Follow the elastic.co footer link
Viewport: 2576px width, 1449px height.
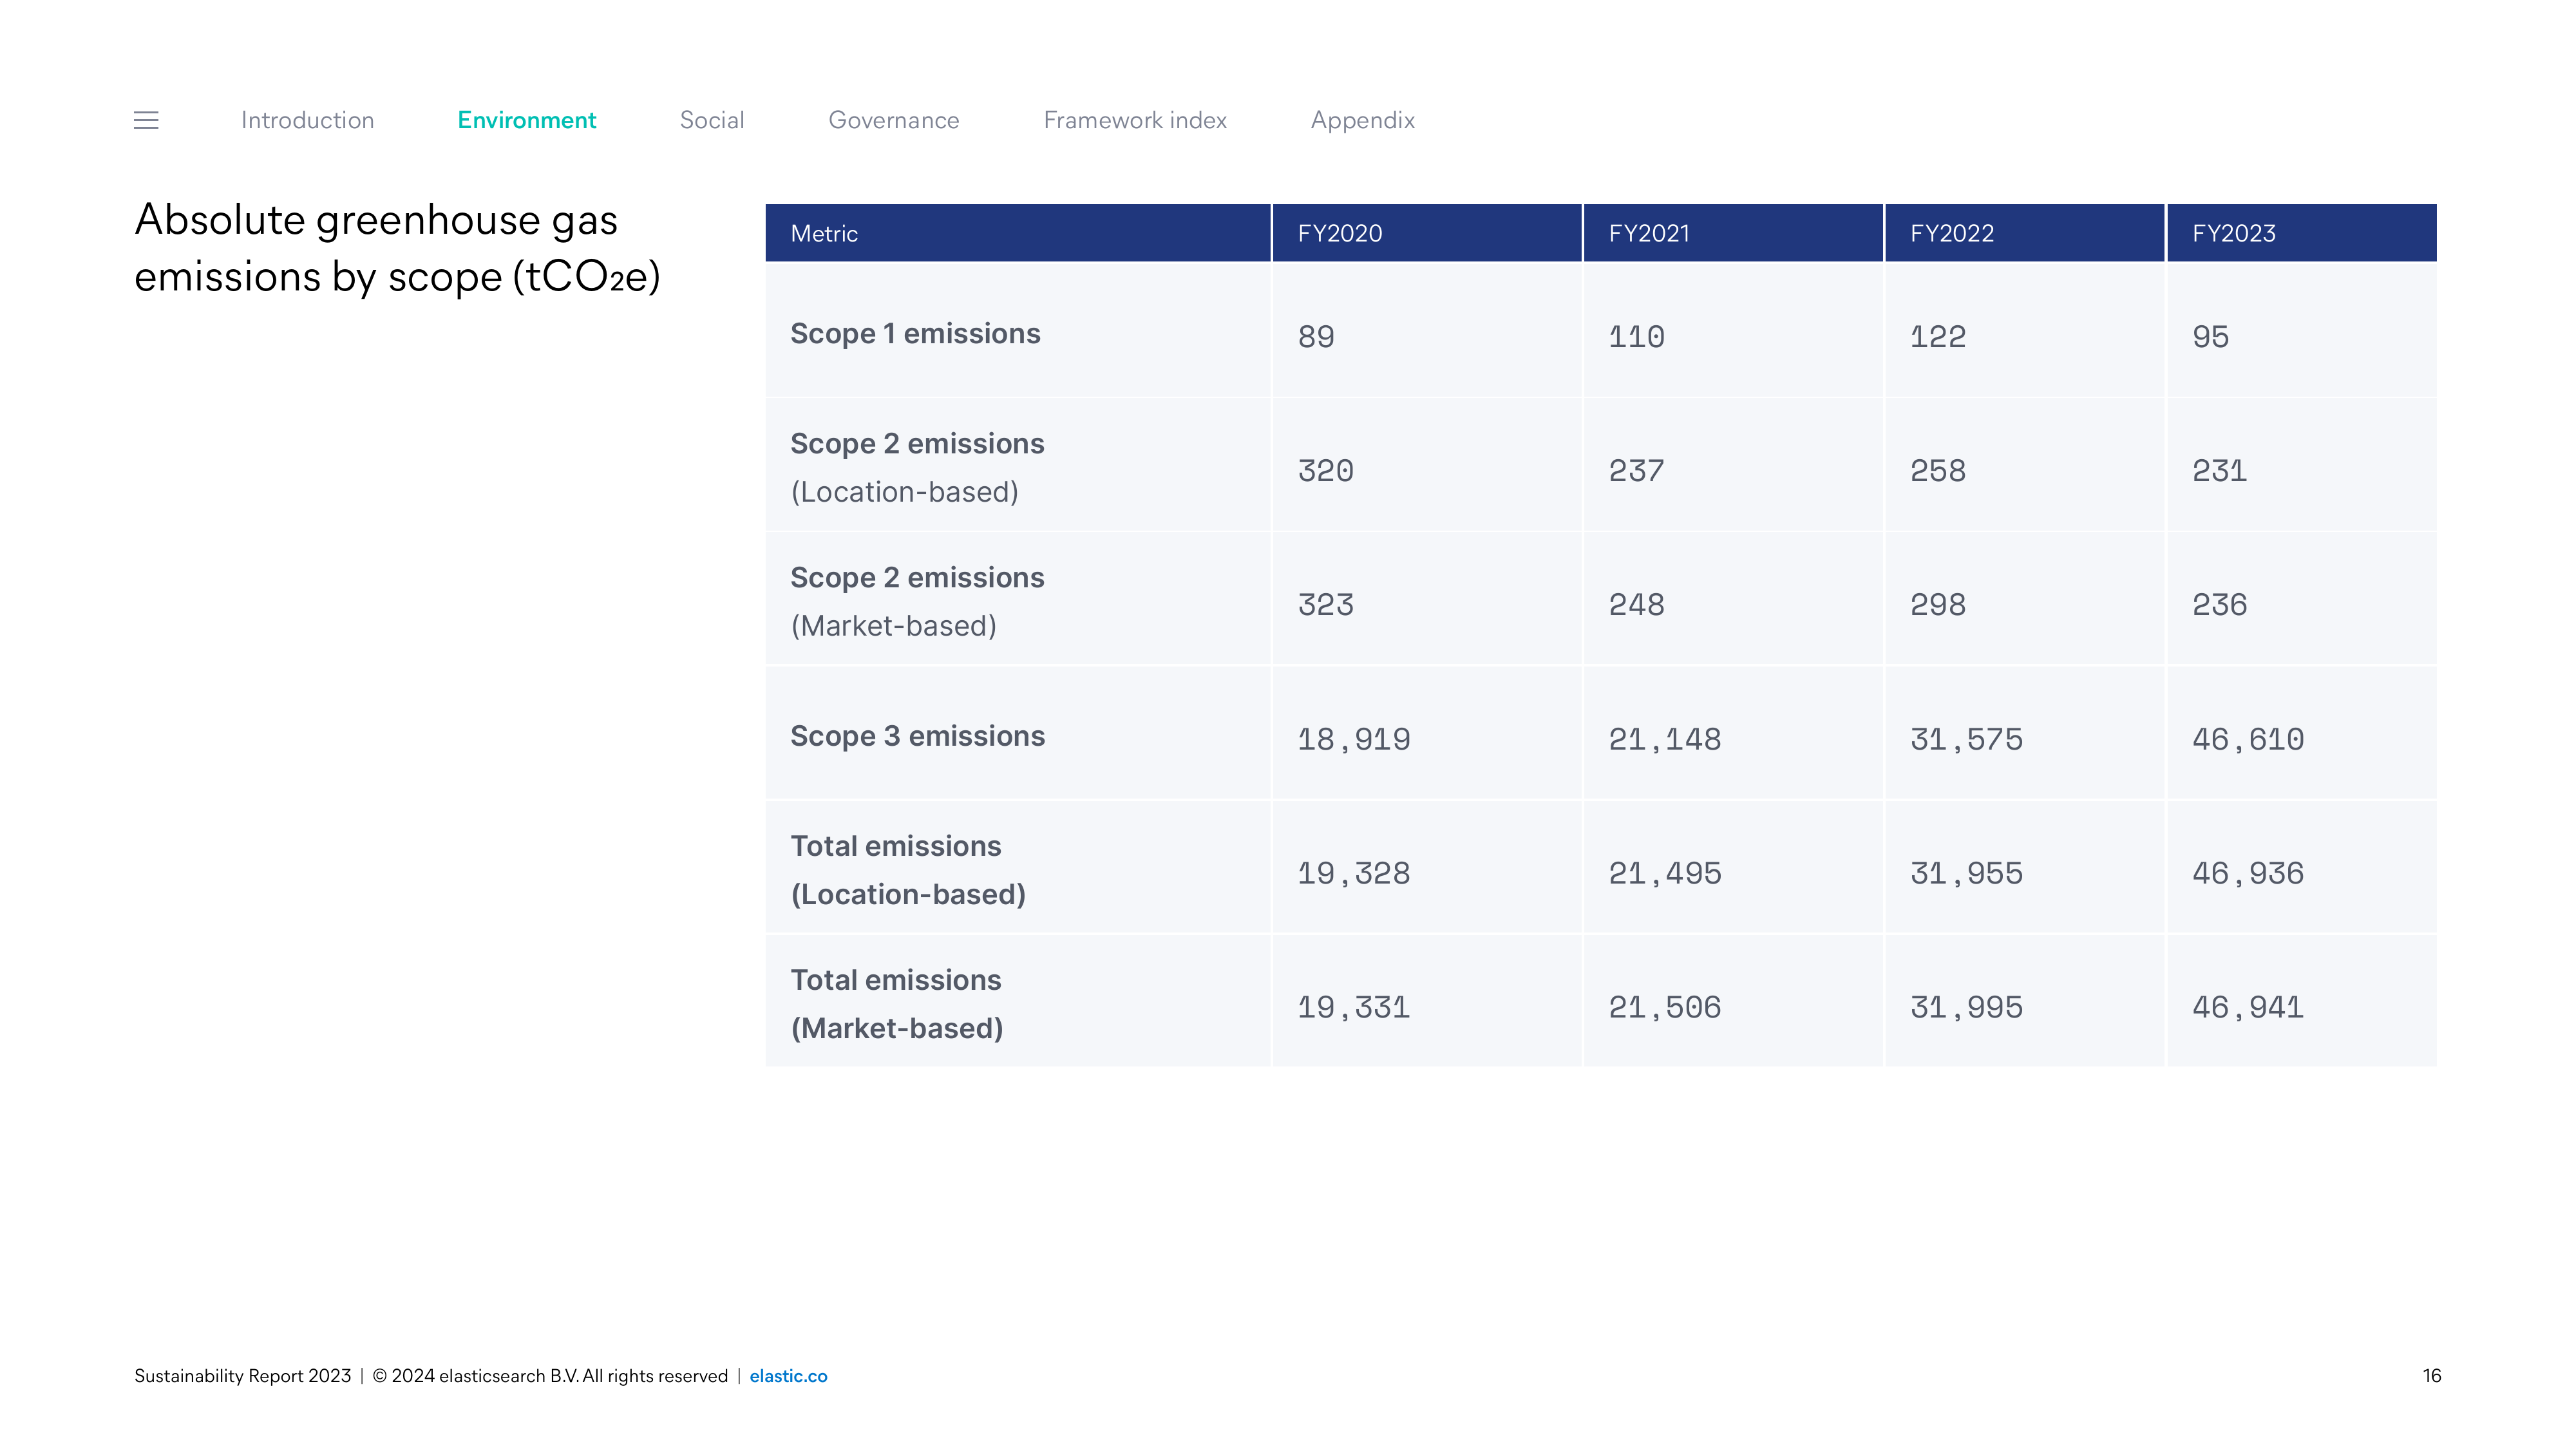(788, 1376)
